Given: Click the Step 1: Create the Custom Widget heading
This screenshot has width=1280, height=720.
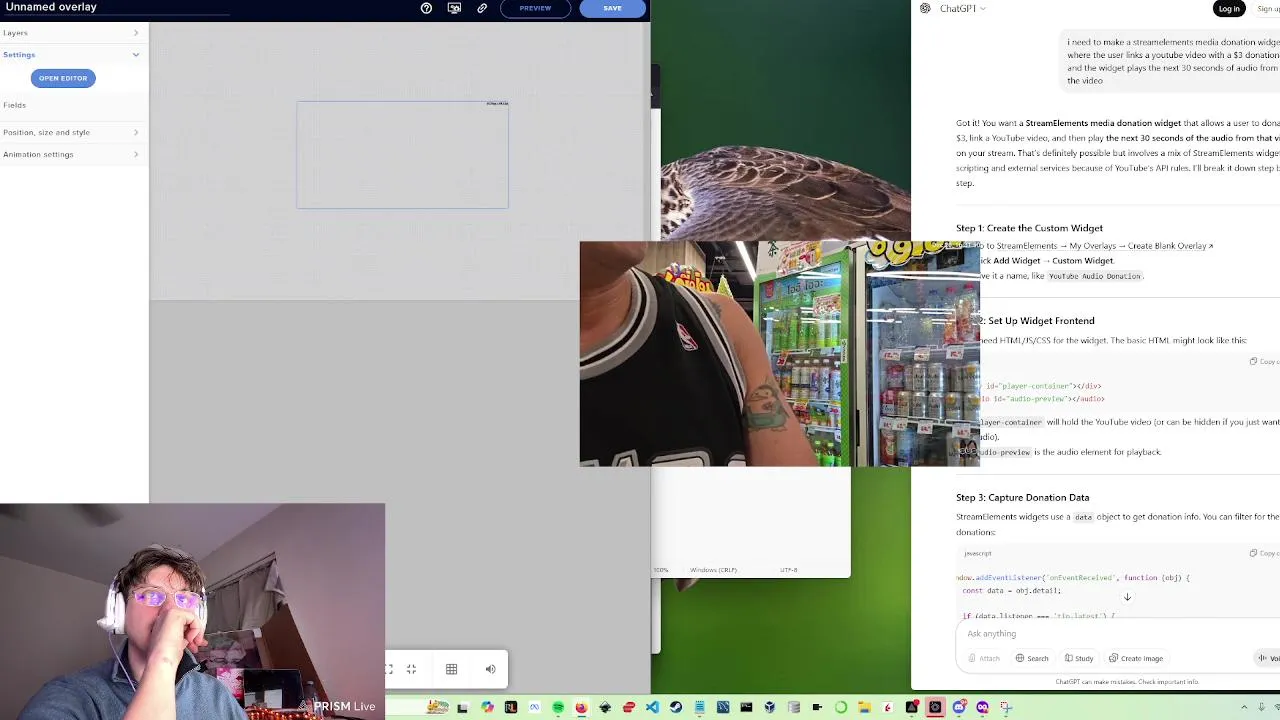Looking at the screenshot, I should tap(1029, 228).
